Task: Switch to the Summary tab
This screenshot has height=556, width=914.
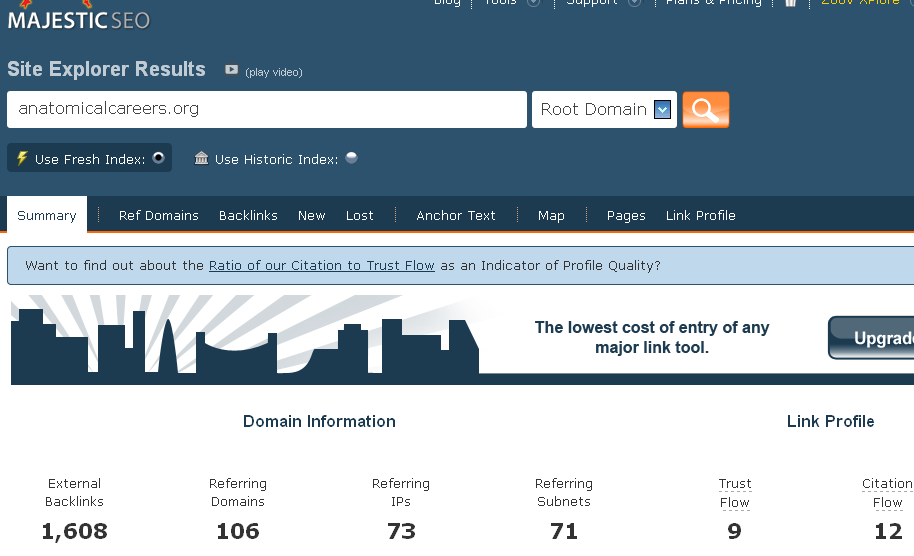Action: [x=47, y=215]
